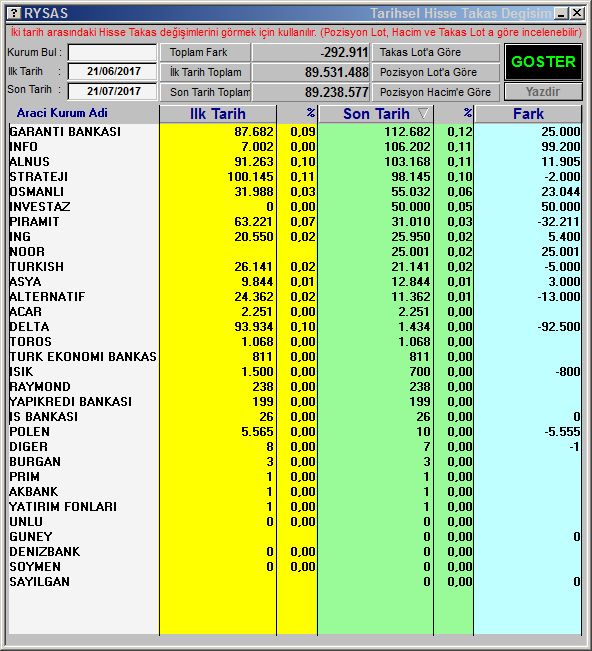The width and height of the screenshot is (592, 651).
Task: Select the DELTA row
Action: 295,326
